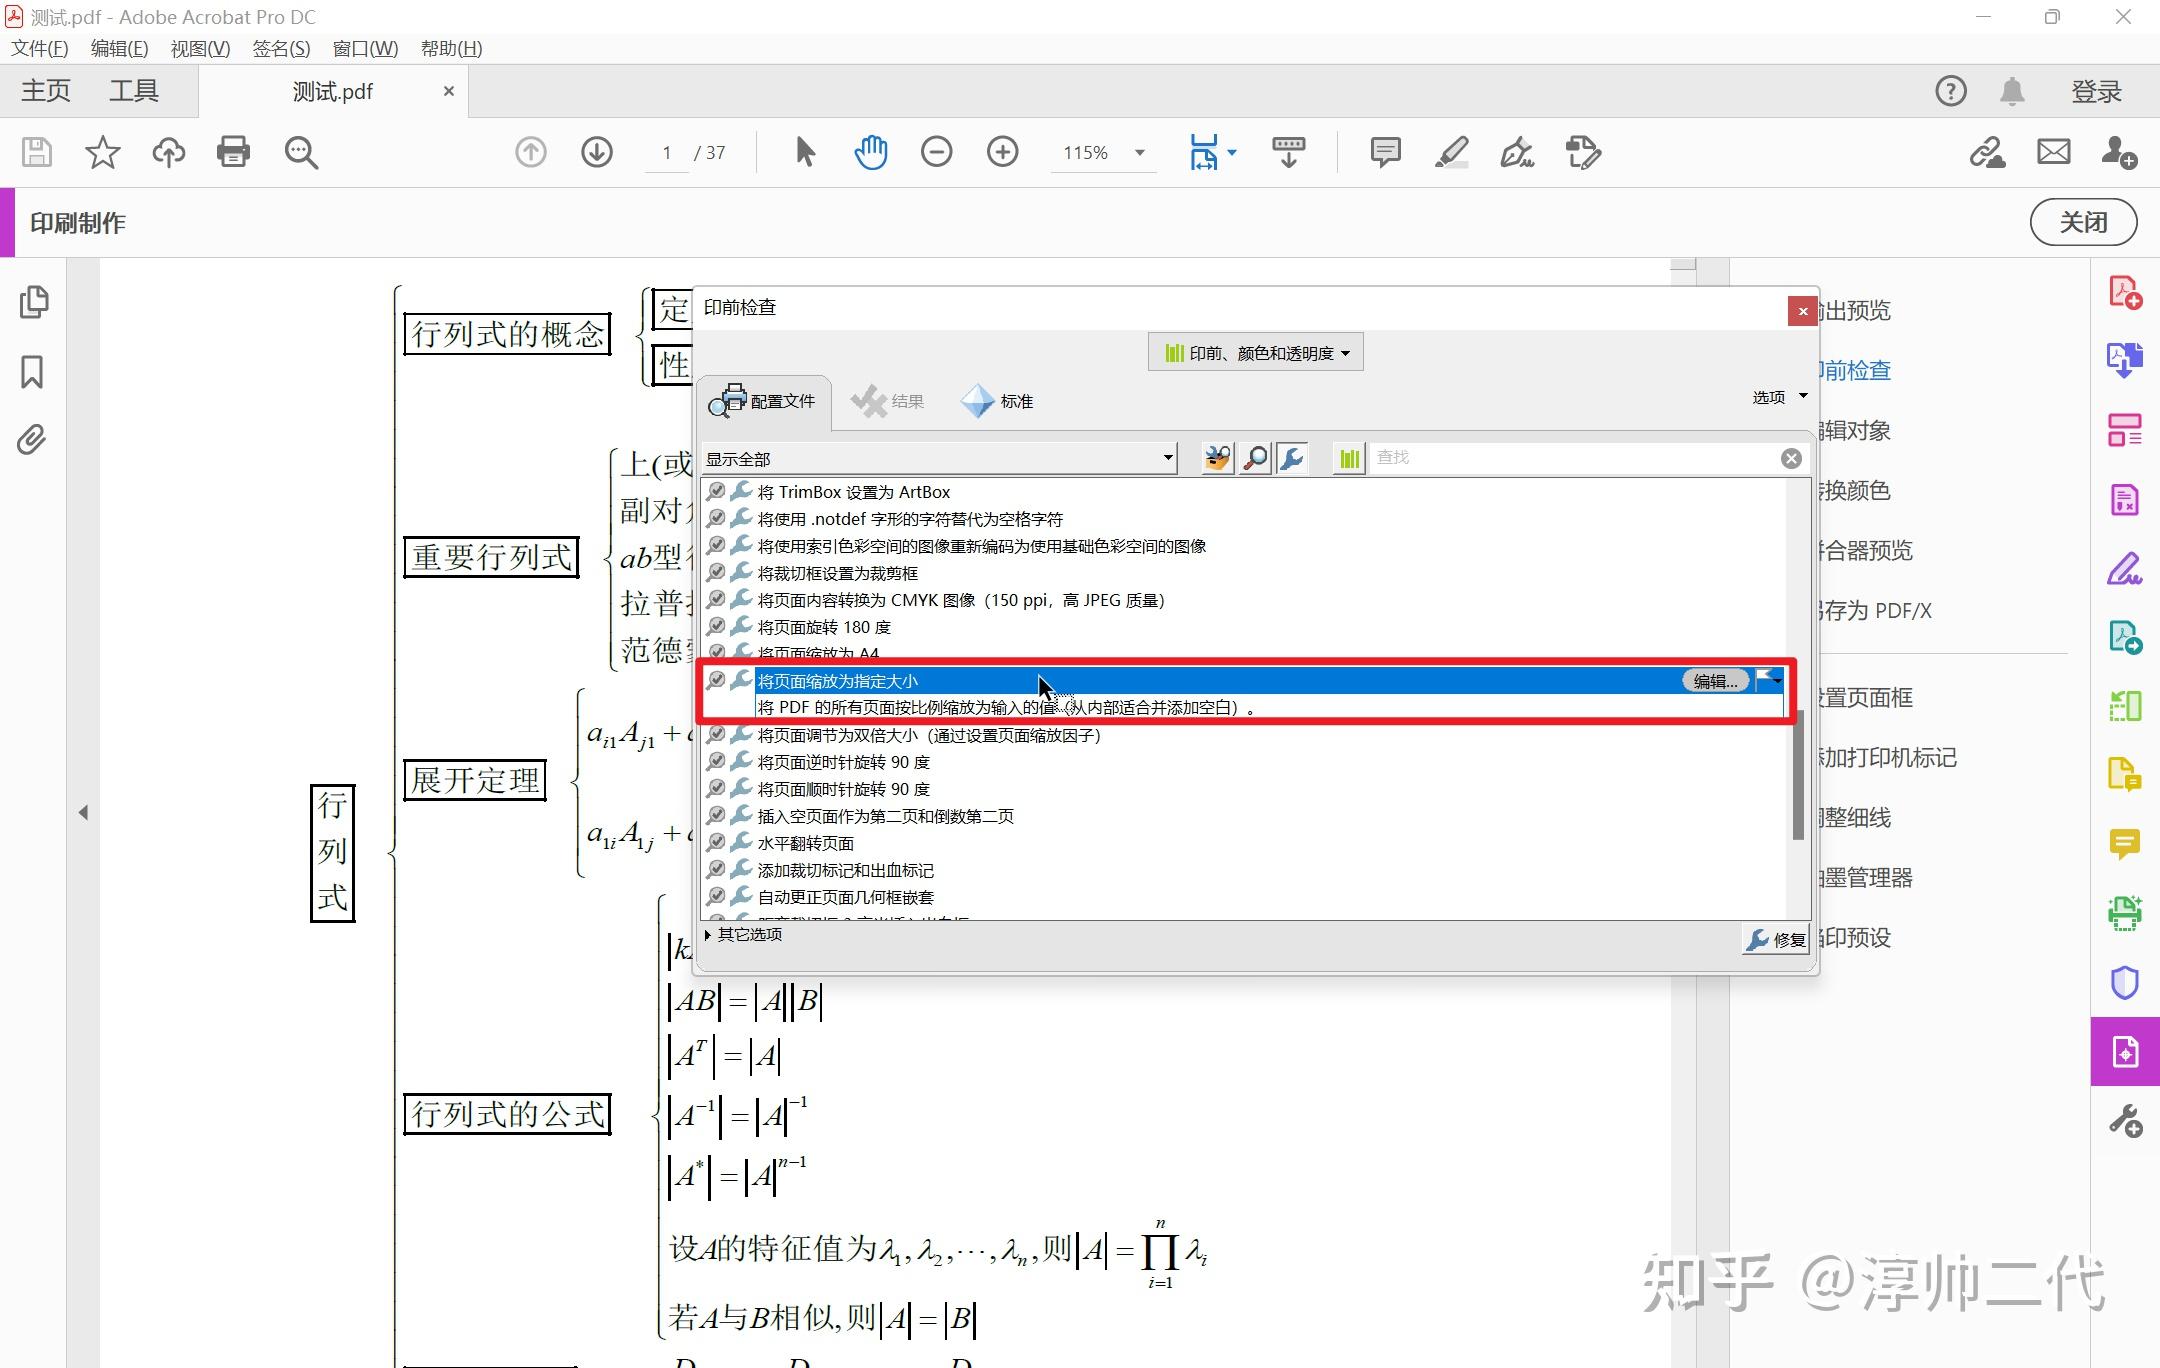Click the magnifier checks icon in Preflight dialog
Screen dimensions: 2160x1368
[1254, 458]
